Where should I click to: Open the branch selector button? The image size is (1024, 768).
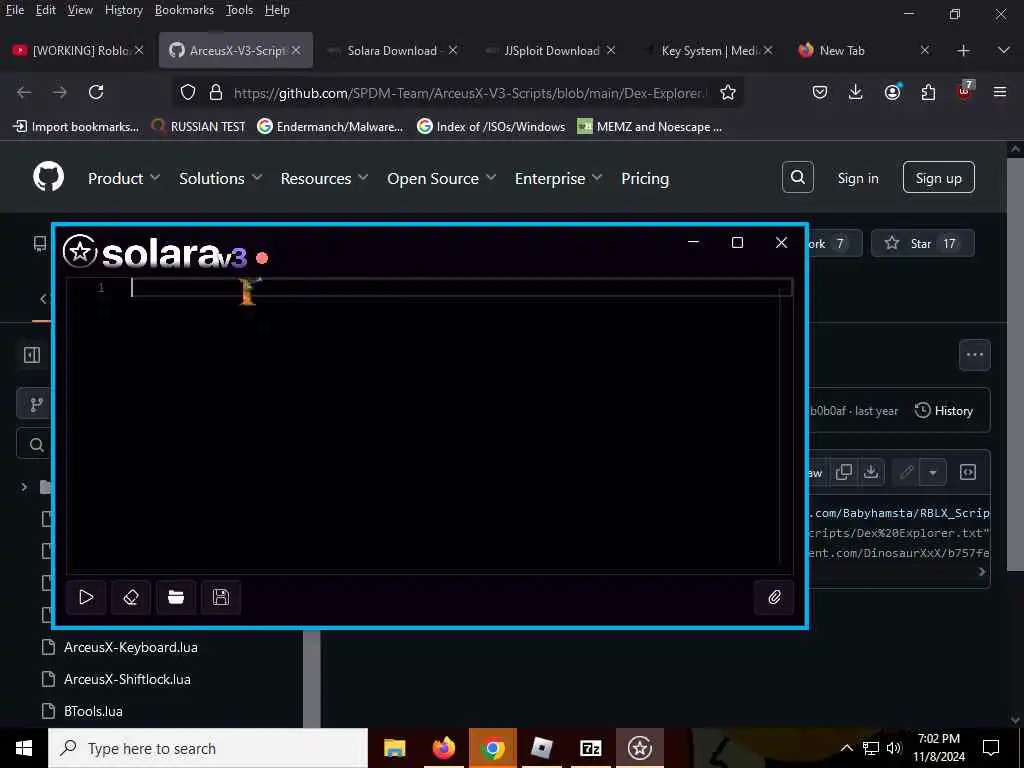point(36,404)
